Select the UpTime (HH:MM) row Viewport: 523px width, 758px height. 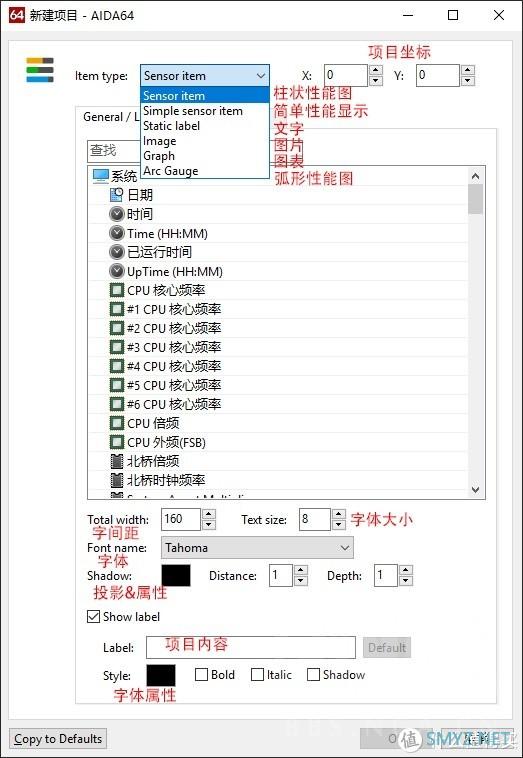point(278,271)
